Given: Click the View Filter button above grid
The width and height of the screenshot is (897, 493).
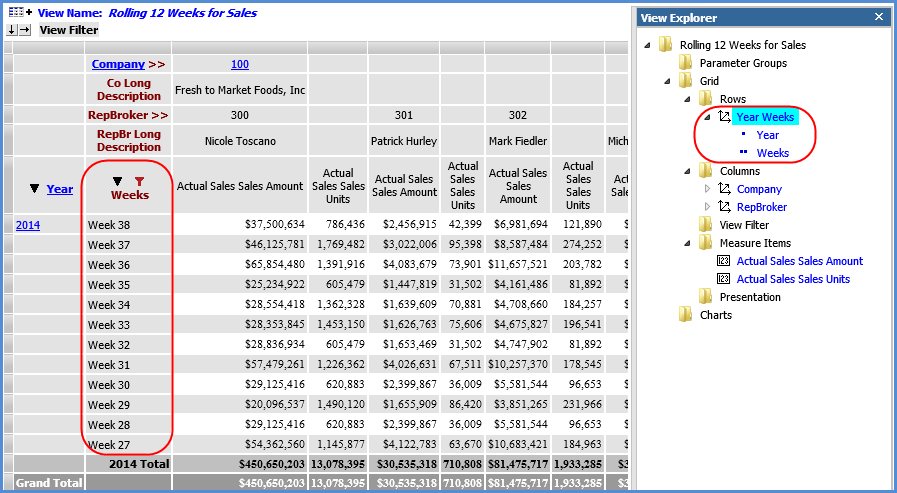Looking at the screenshot, I should [68, 30].
